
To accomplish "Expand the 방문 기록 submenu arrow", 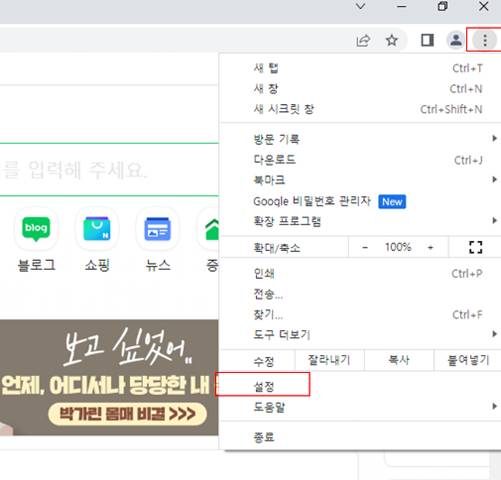I will pyautogui.click(x=494, y=138).
